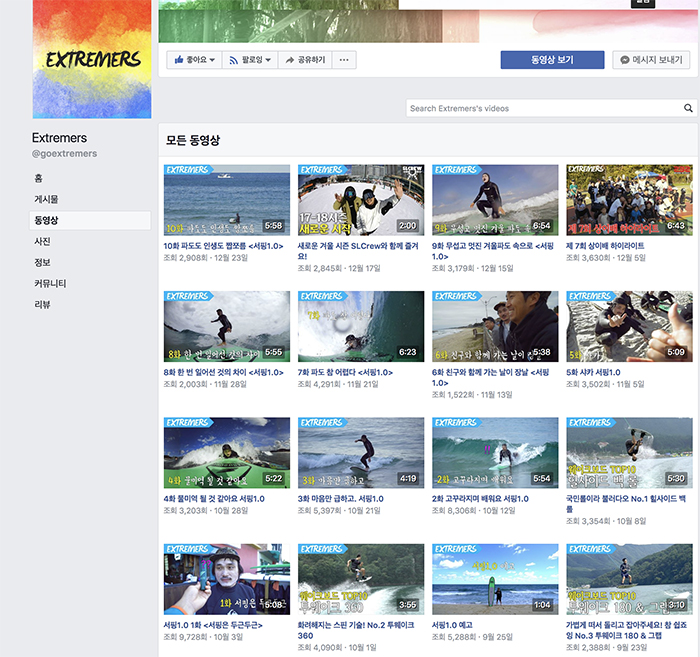Open the 리뷰 sidebar page
The width and height of the screenshot is (700, 657).
point(42,304)
